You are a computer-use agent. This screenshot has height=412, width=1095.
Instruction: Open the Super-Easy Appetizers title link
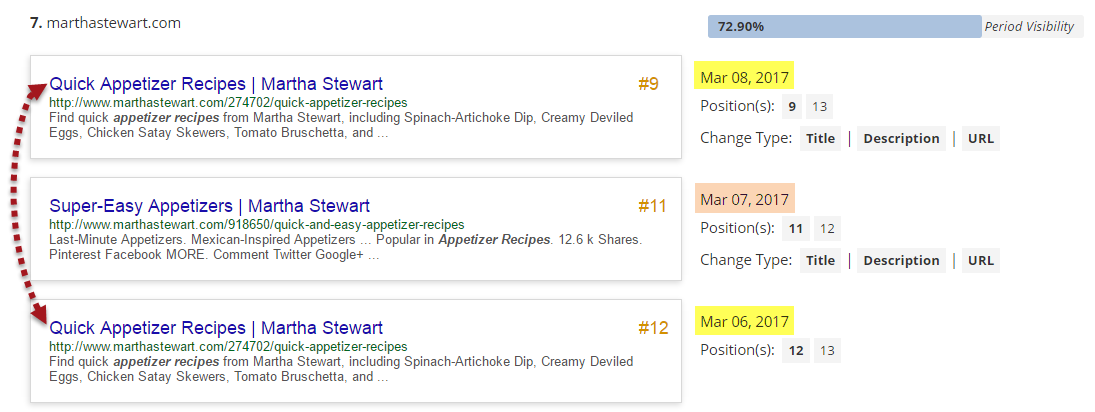tap(209, 206)
